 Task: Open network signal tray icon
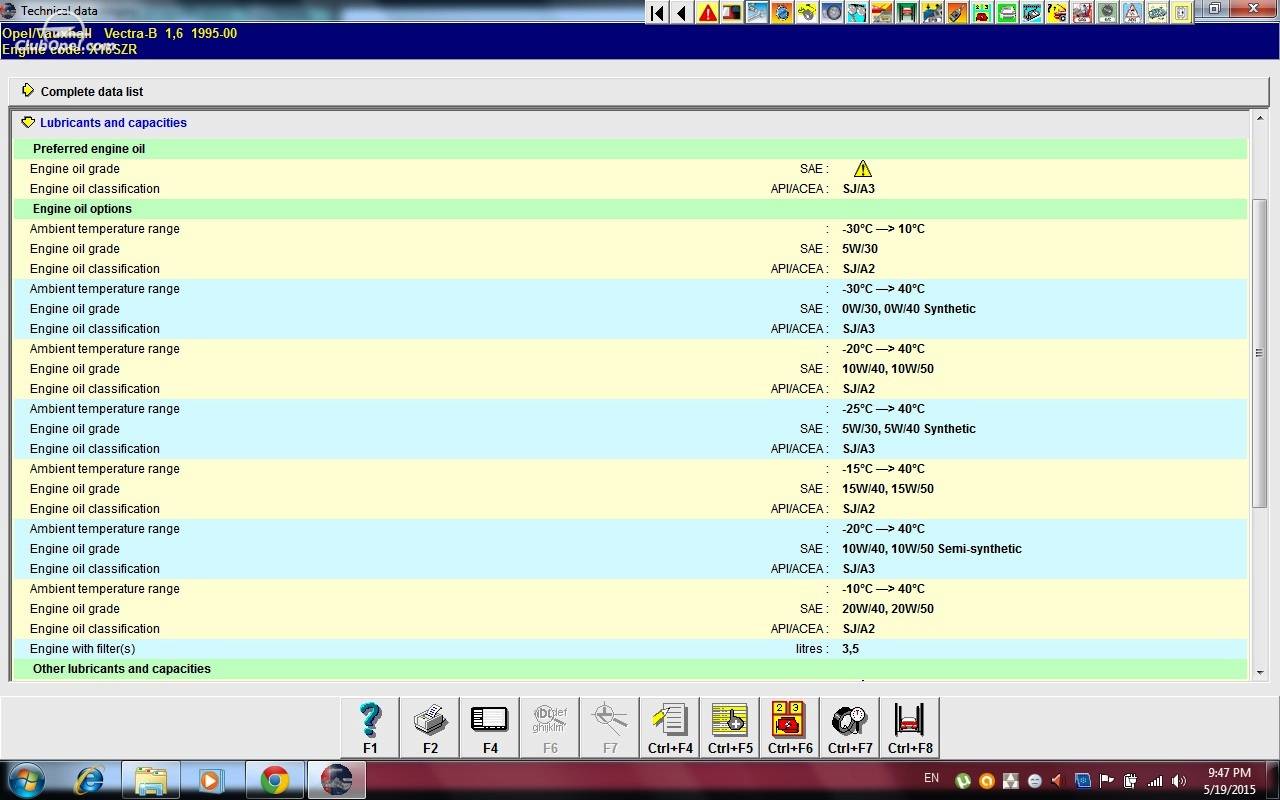(x=1155, y=781)
